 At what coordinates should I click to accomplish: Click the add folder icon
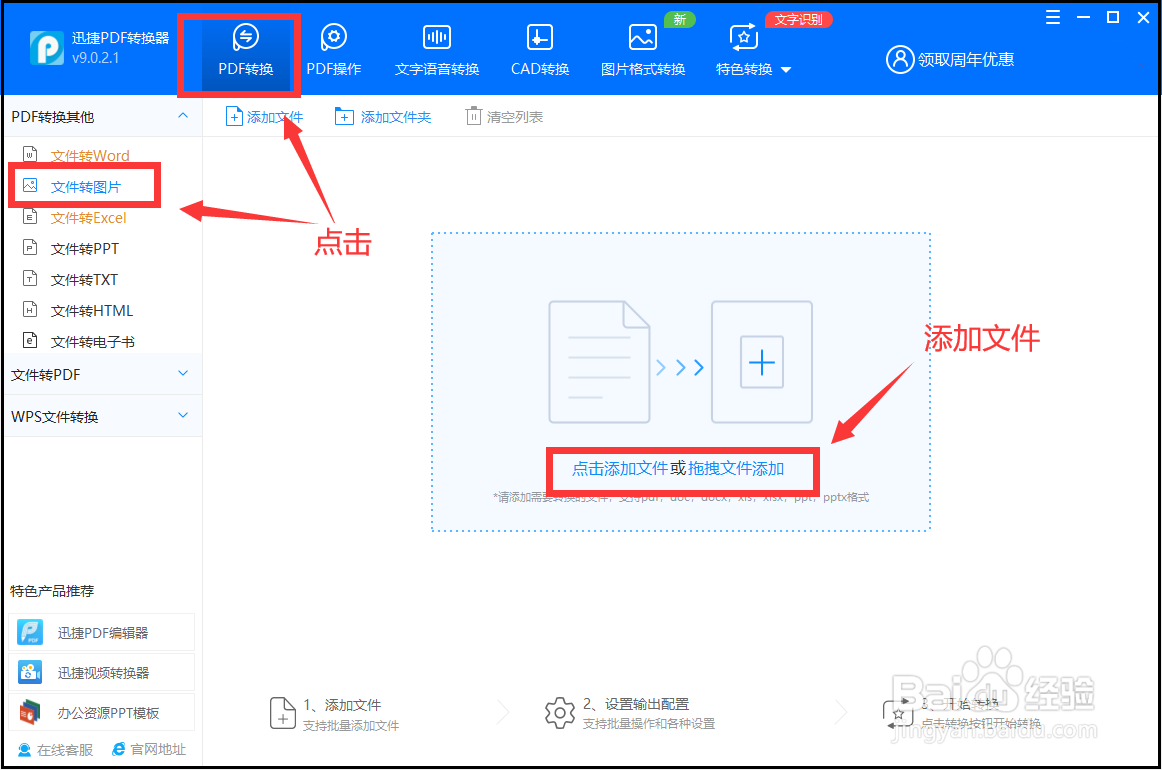[x=344, y=116]
